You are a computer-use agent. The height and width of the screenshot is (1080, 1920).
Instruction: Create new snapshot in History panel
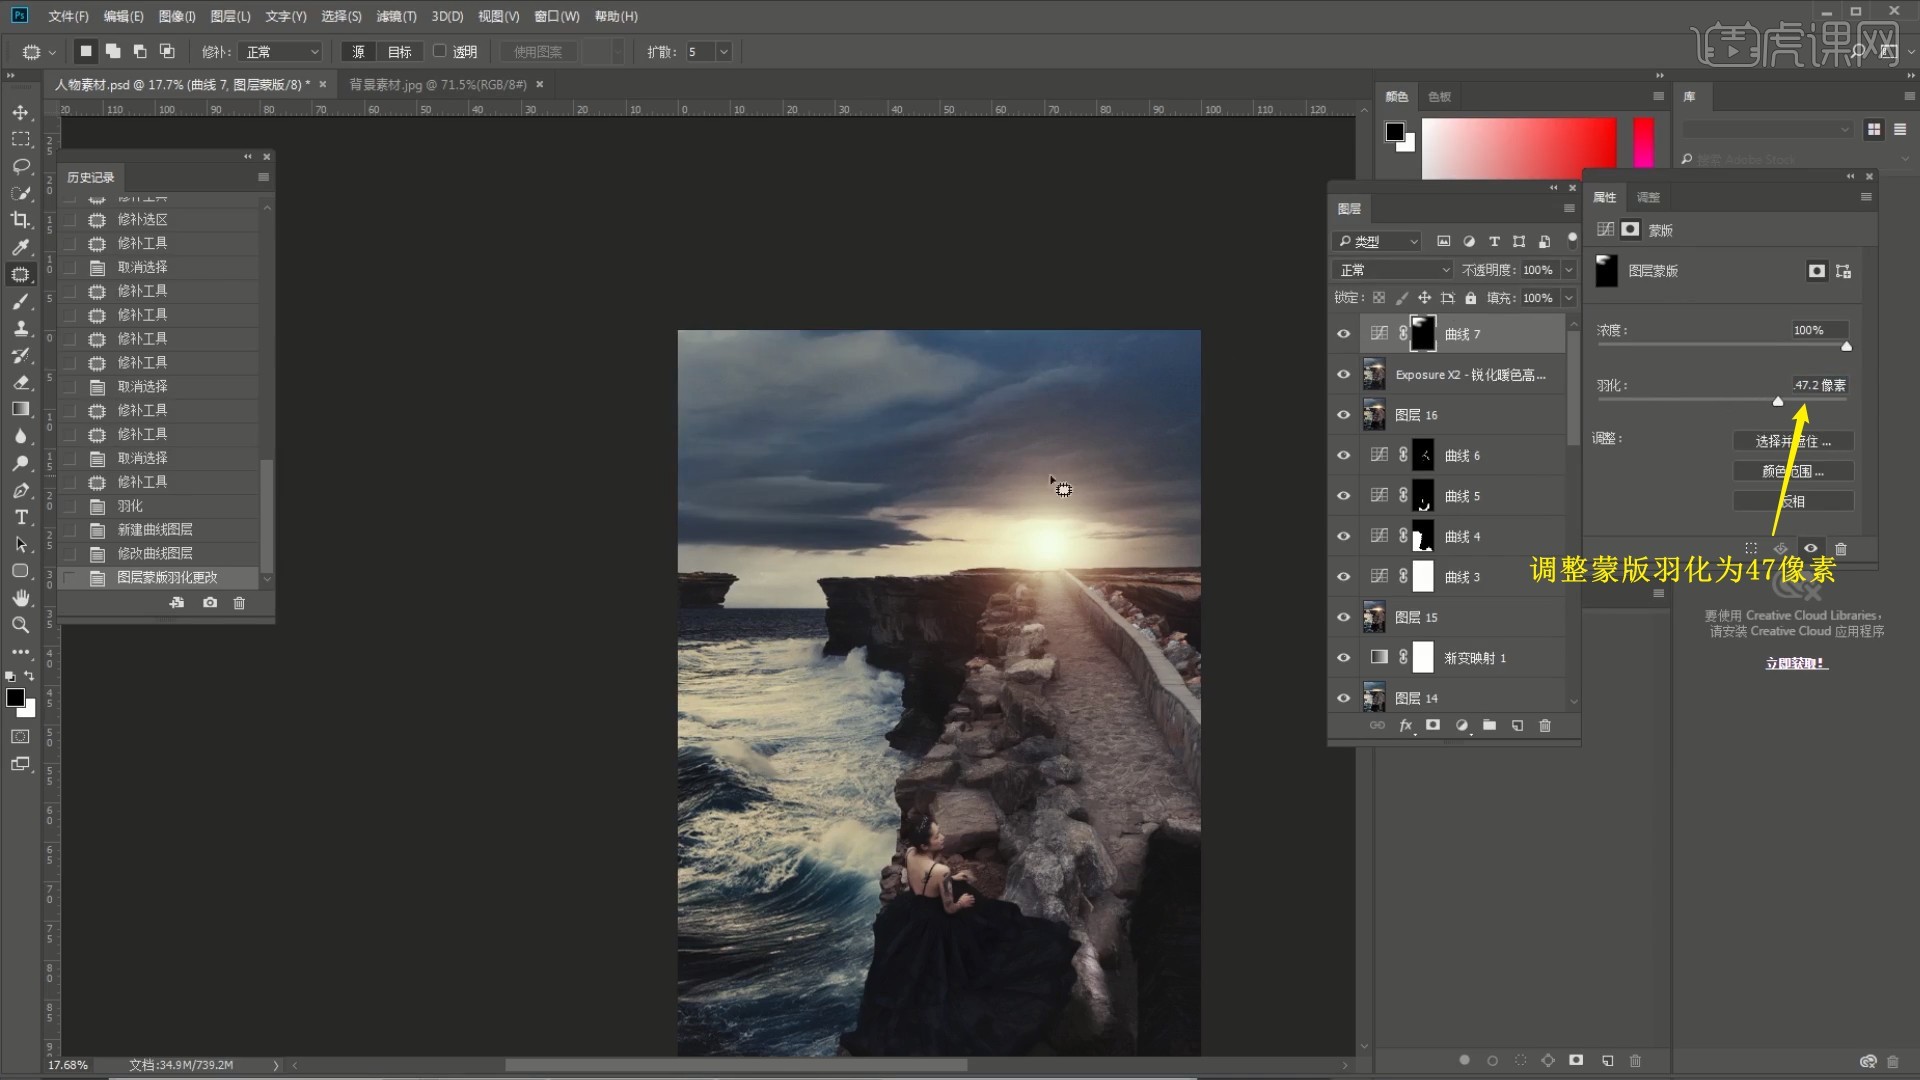[x=210, y=603]
